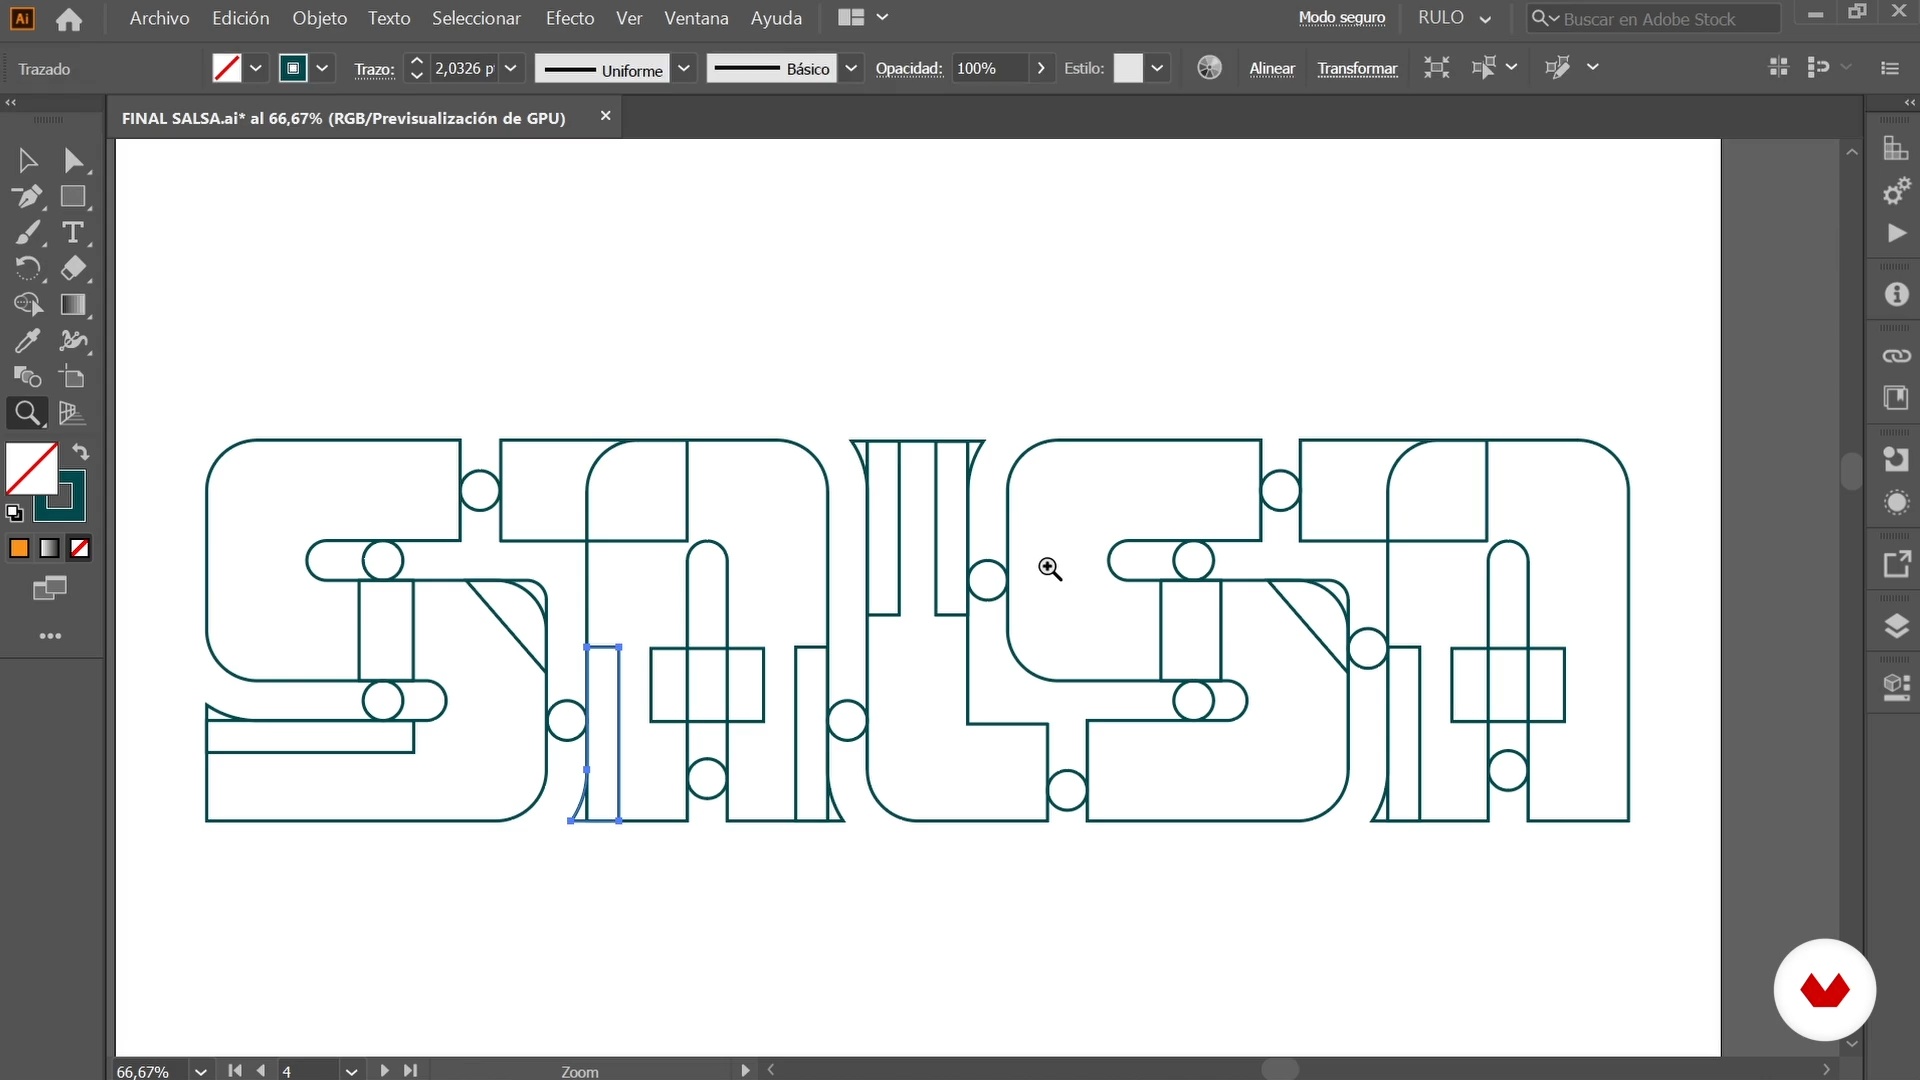
Task: Select the Rectangle tool
Action: [x=73, y=197]
